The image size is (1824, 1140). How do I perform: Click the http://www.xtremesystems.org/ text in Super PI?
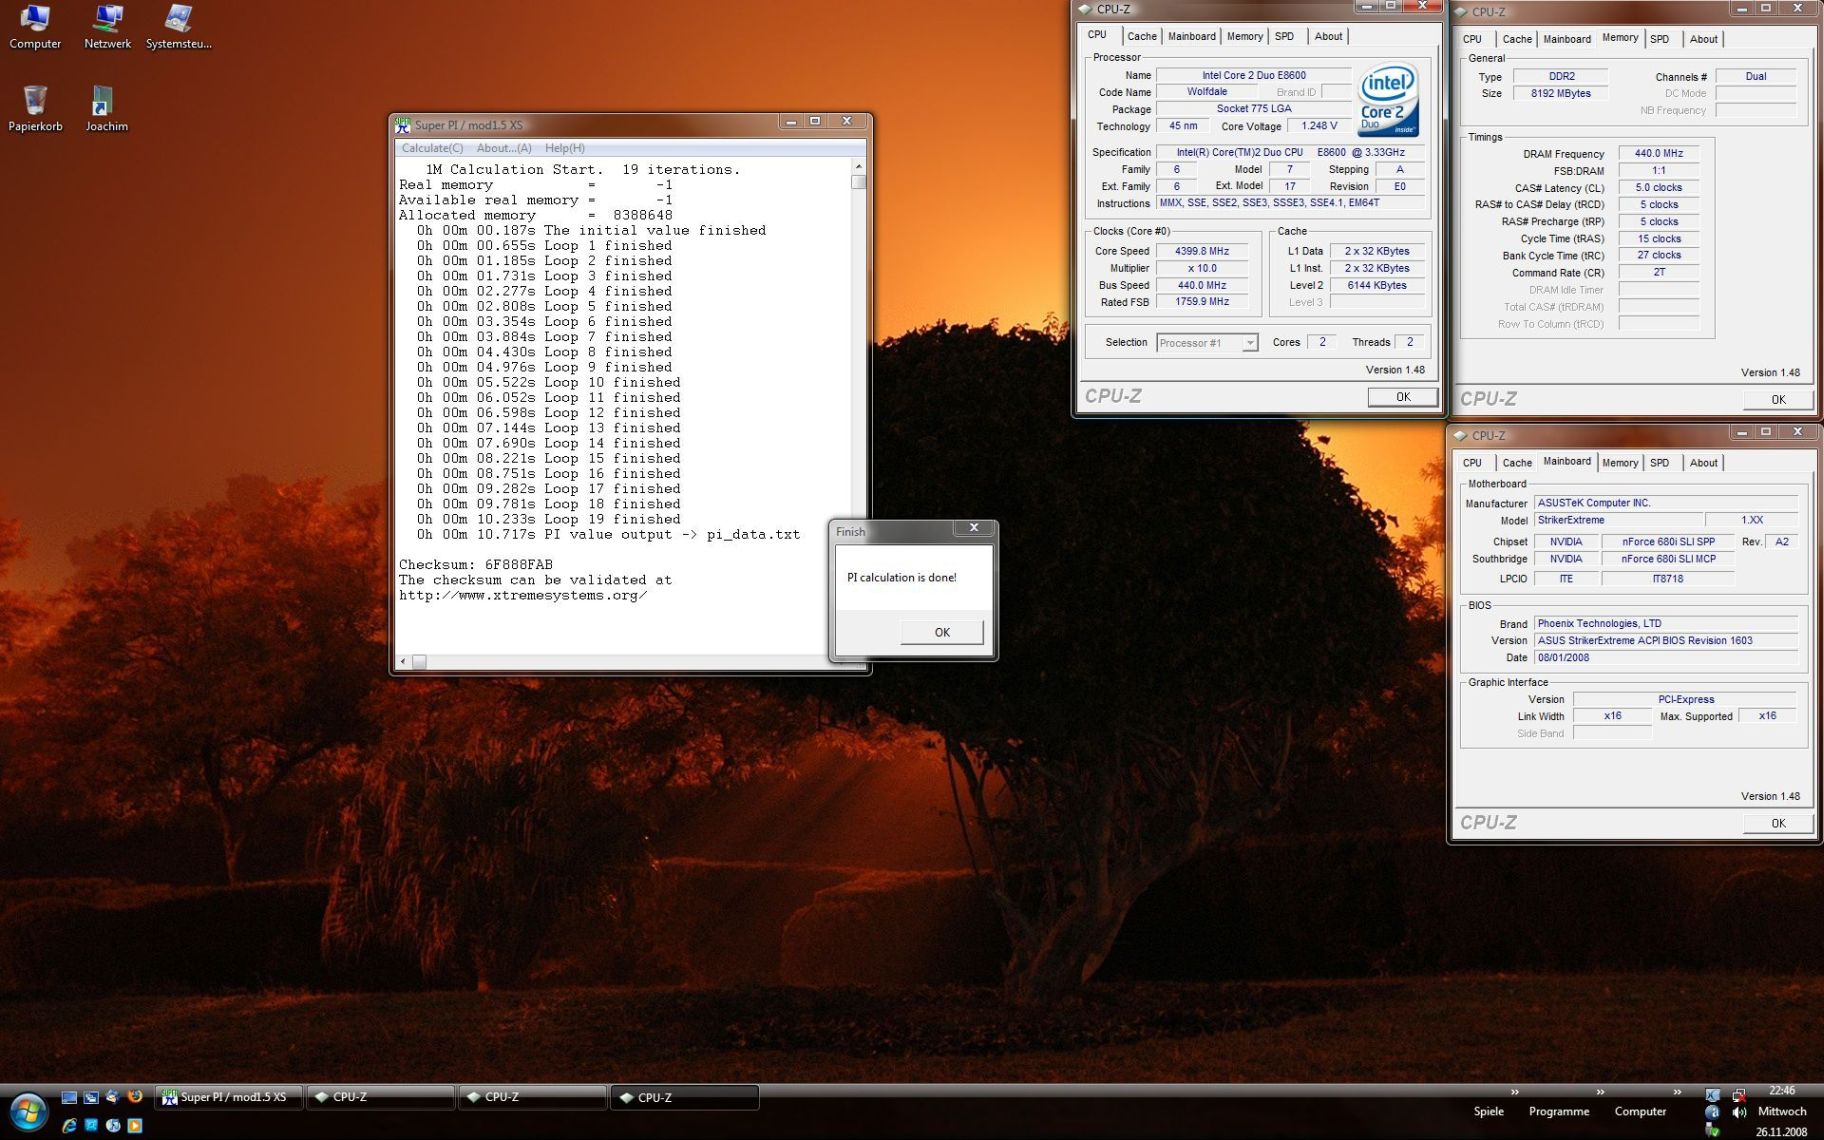pos(523,595)
